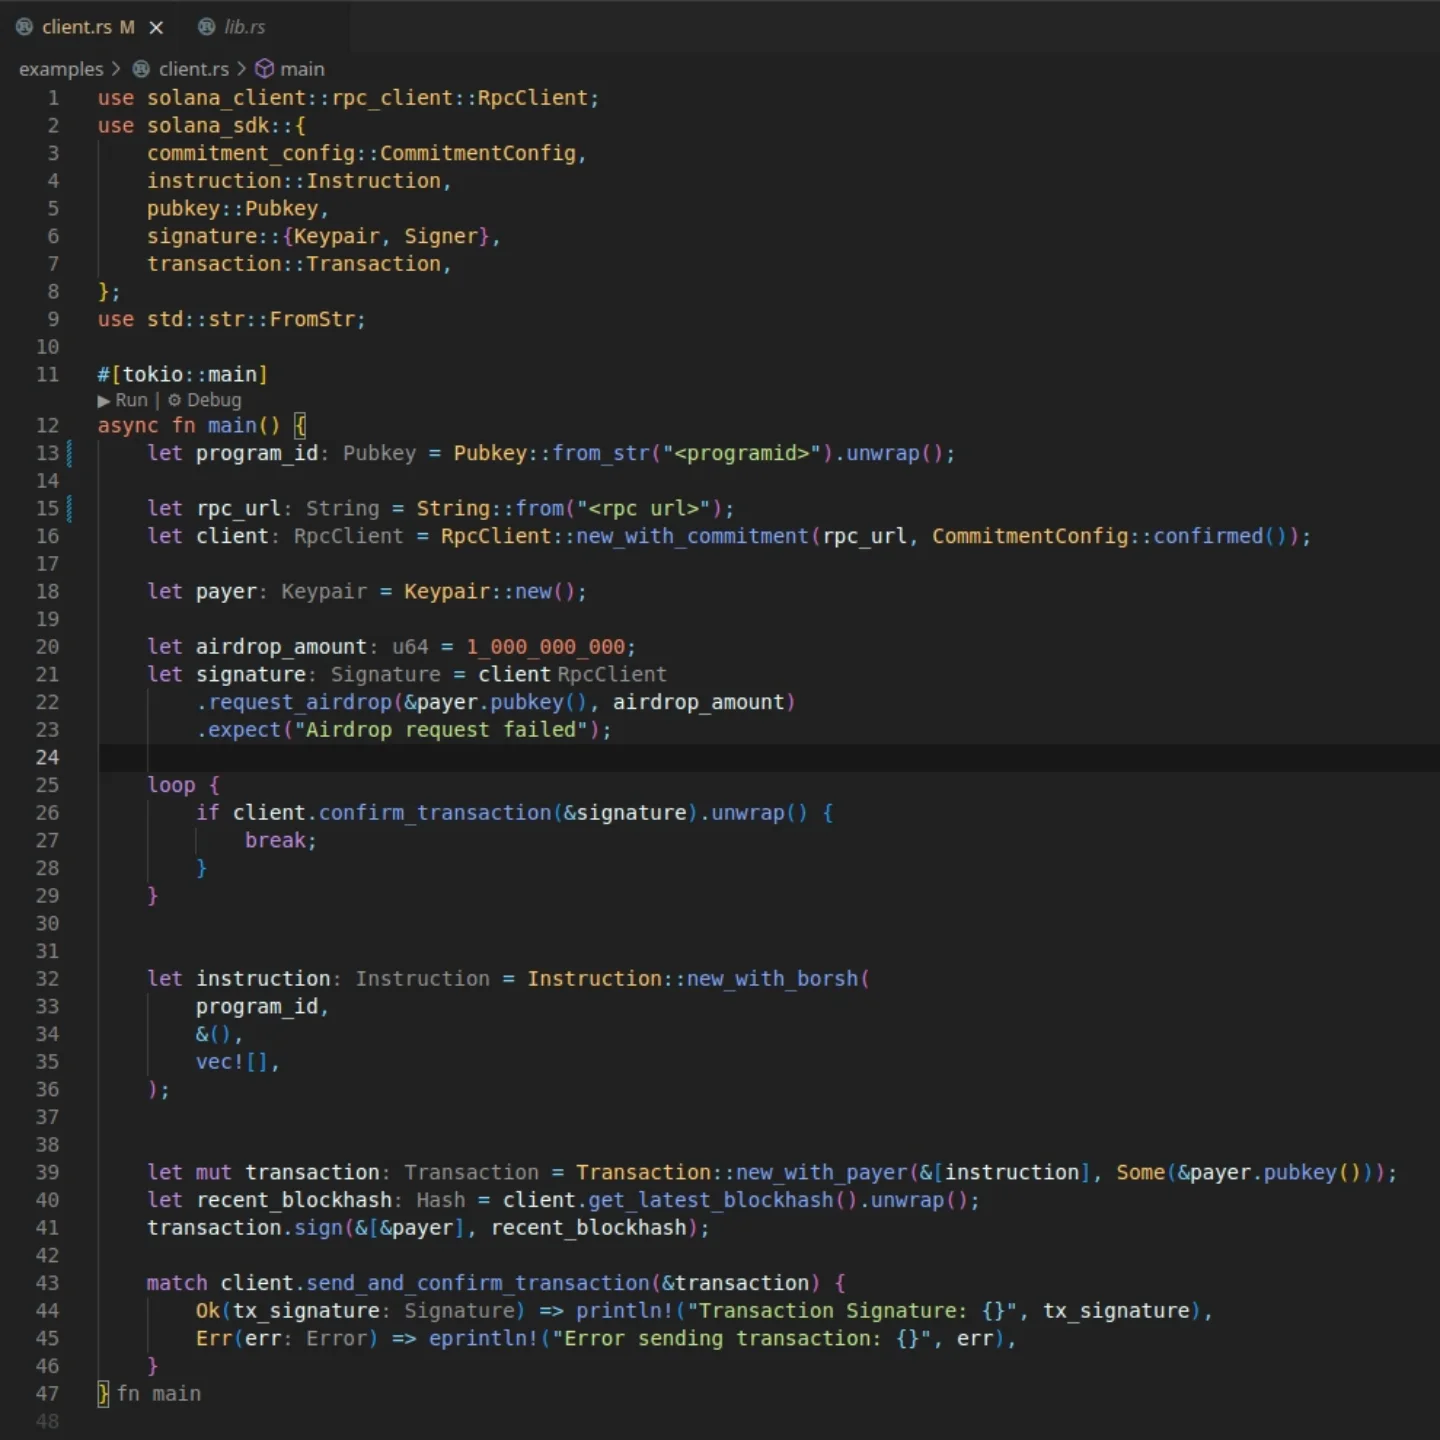Click the opening brace after main() on line 12
Image resolution: width=1440 pixels, height=1440 pixels.
pyautogui.click(x=300, y=425)
